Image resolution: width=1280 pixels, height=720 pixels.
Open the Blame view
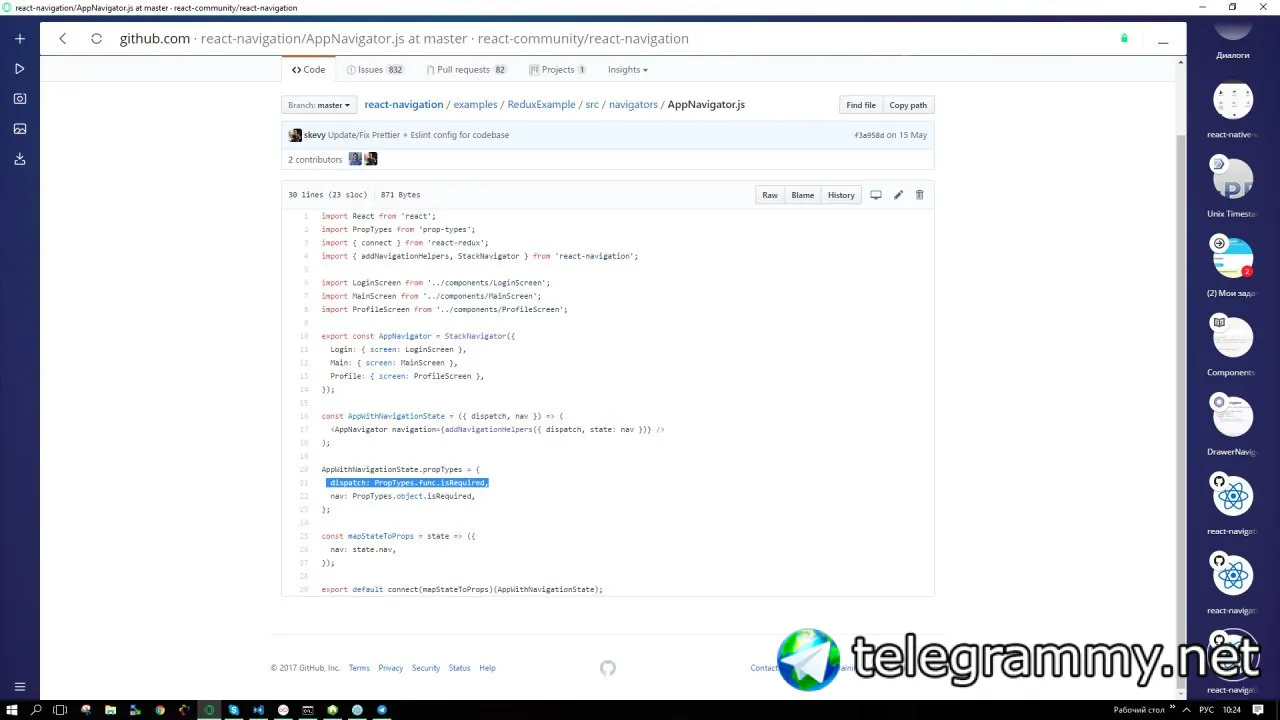coord(803,195)
